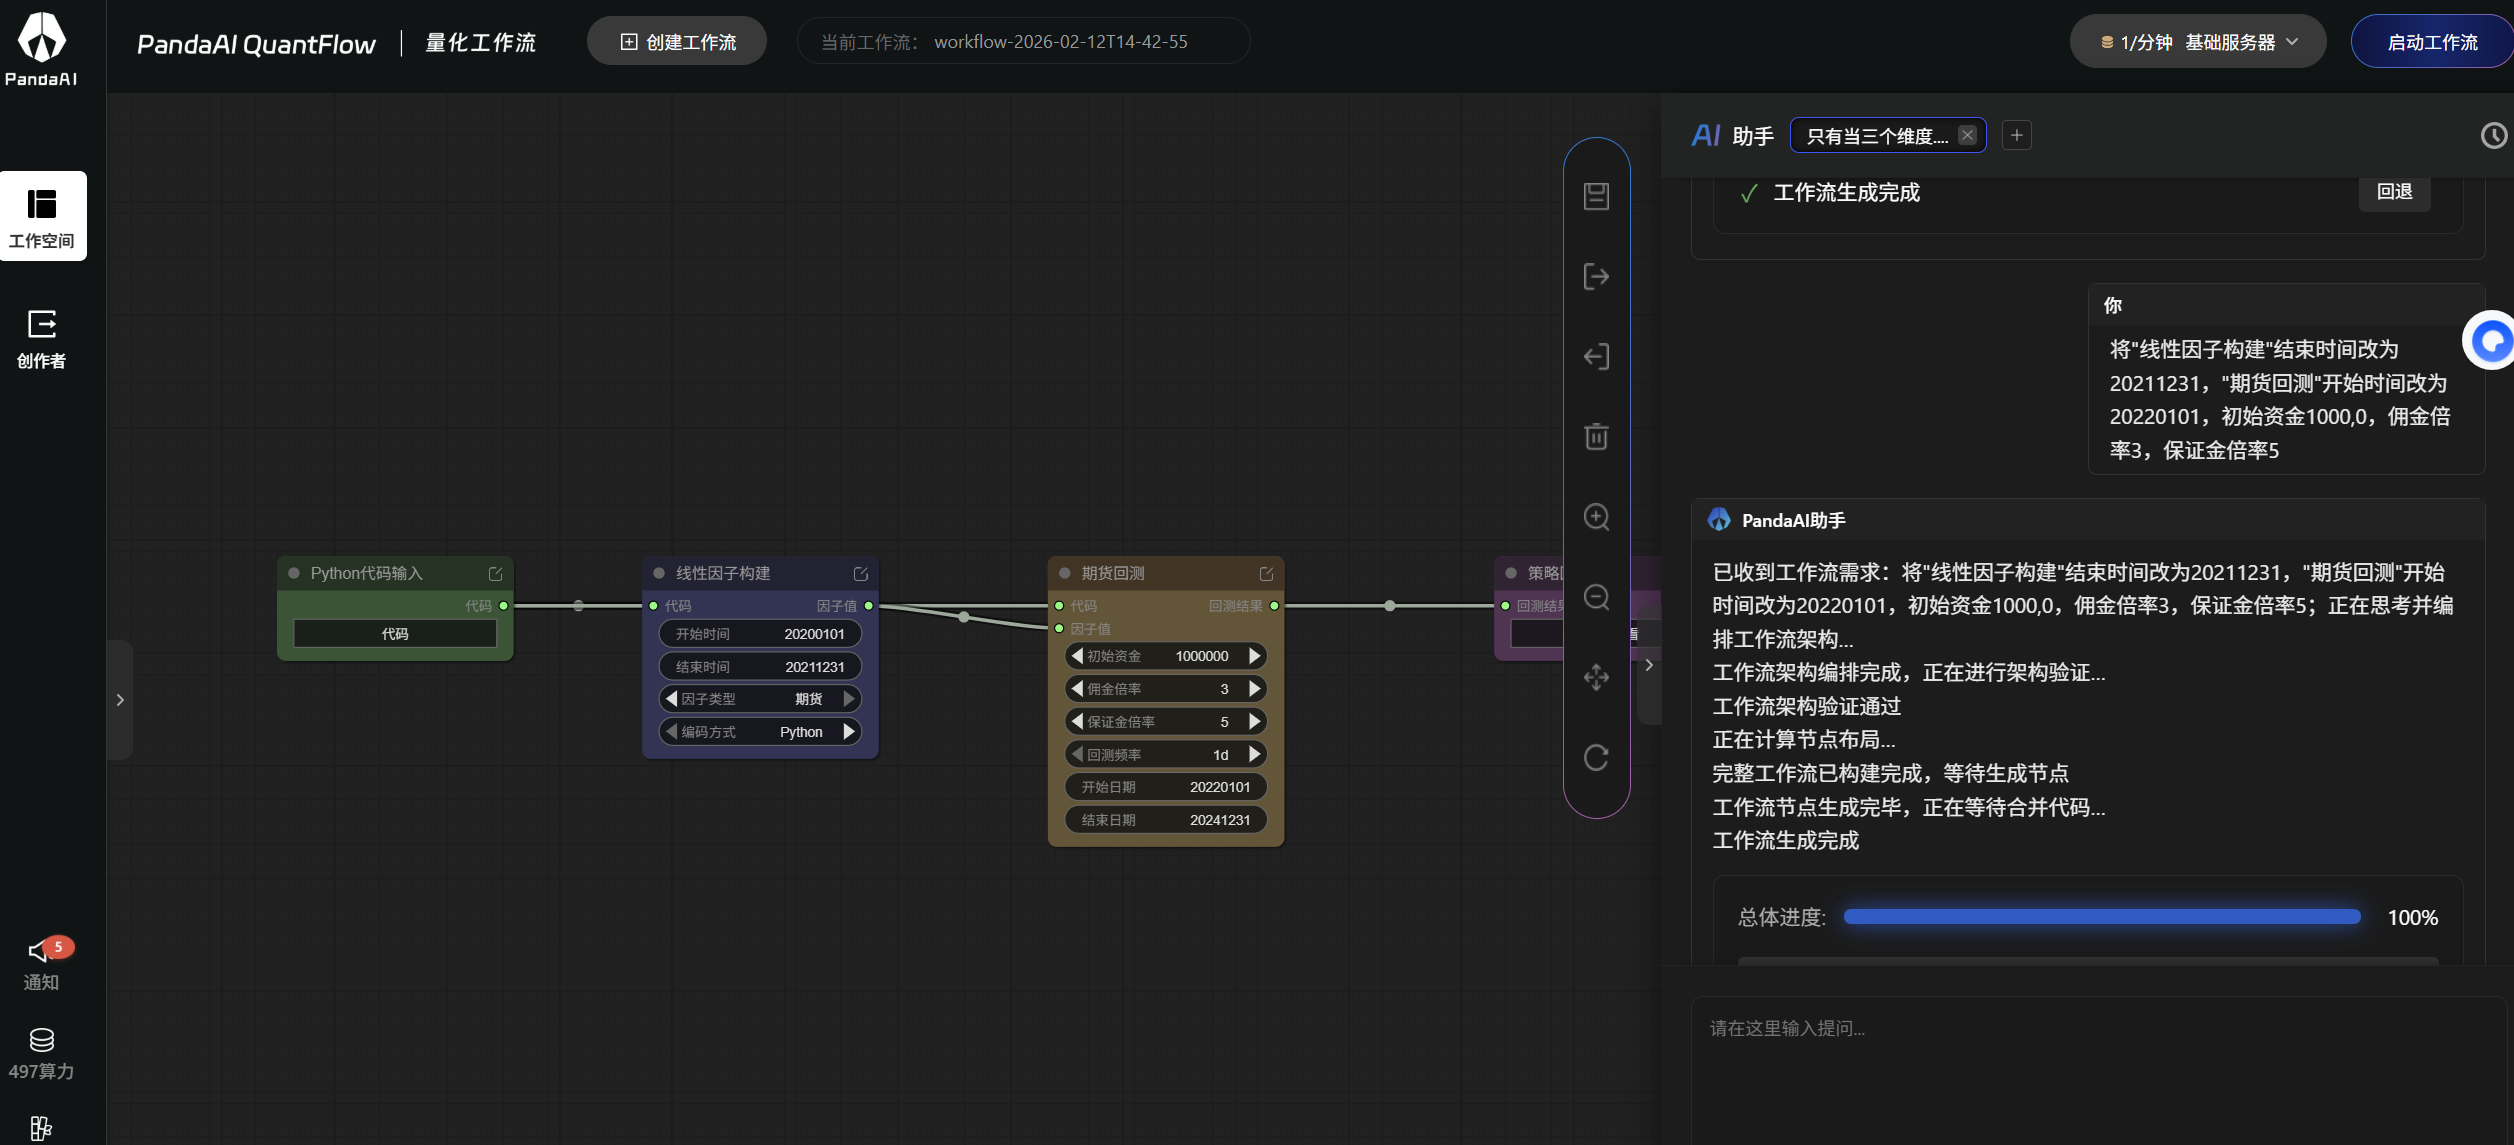Add a new AI chat tab
This screenshot has height=1145, width=2514.
2017,135
